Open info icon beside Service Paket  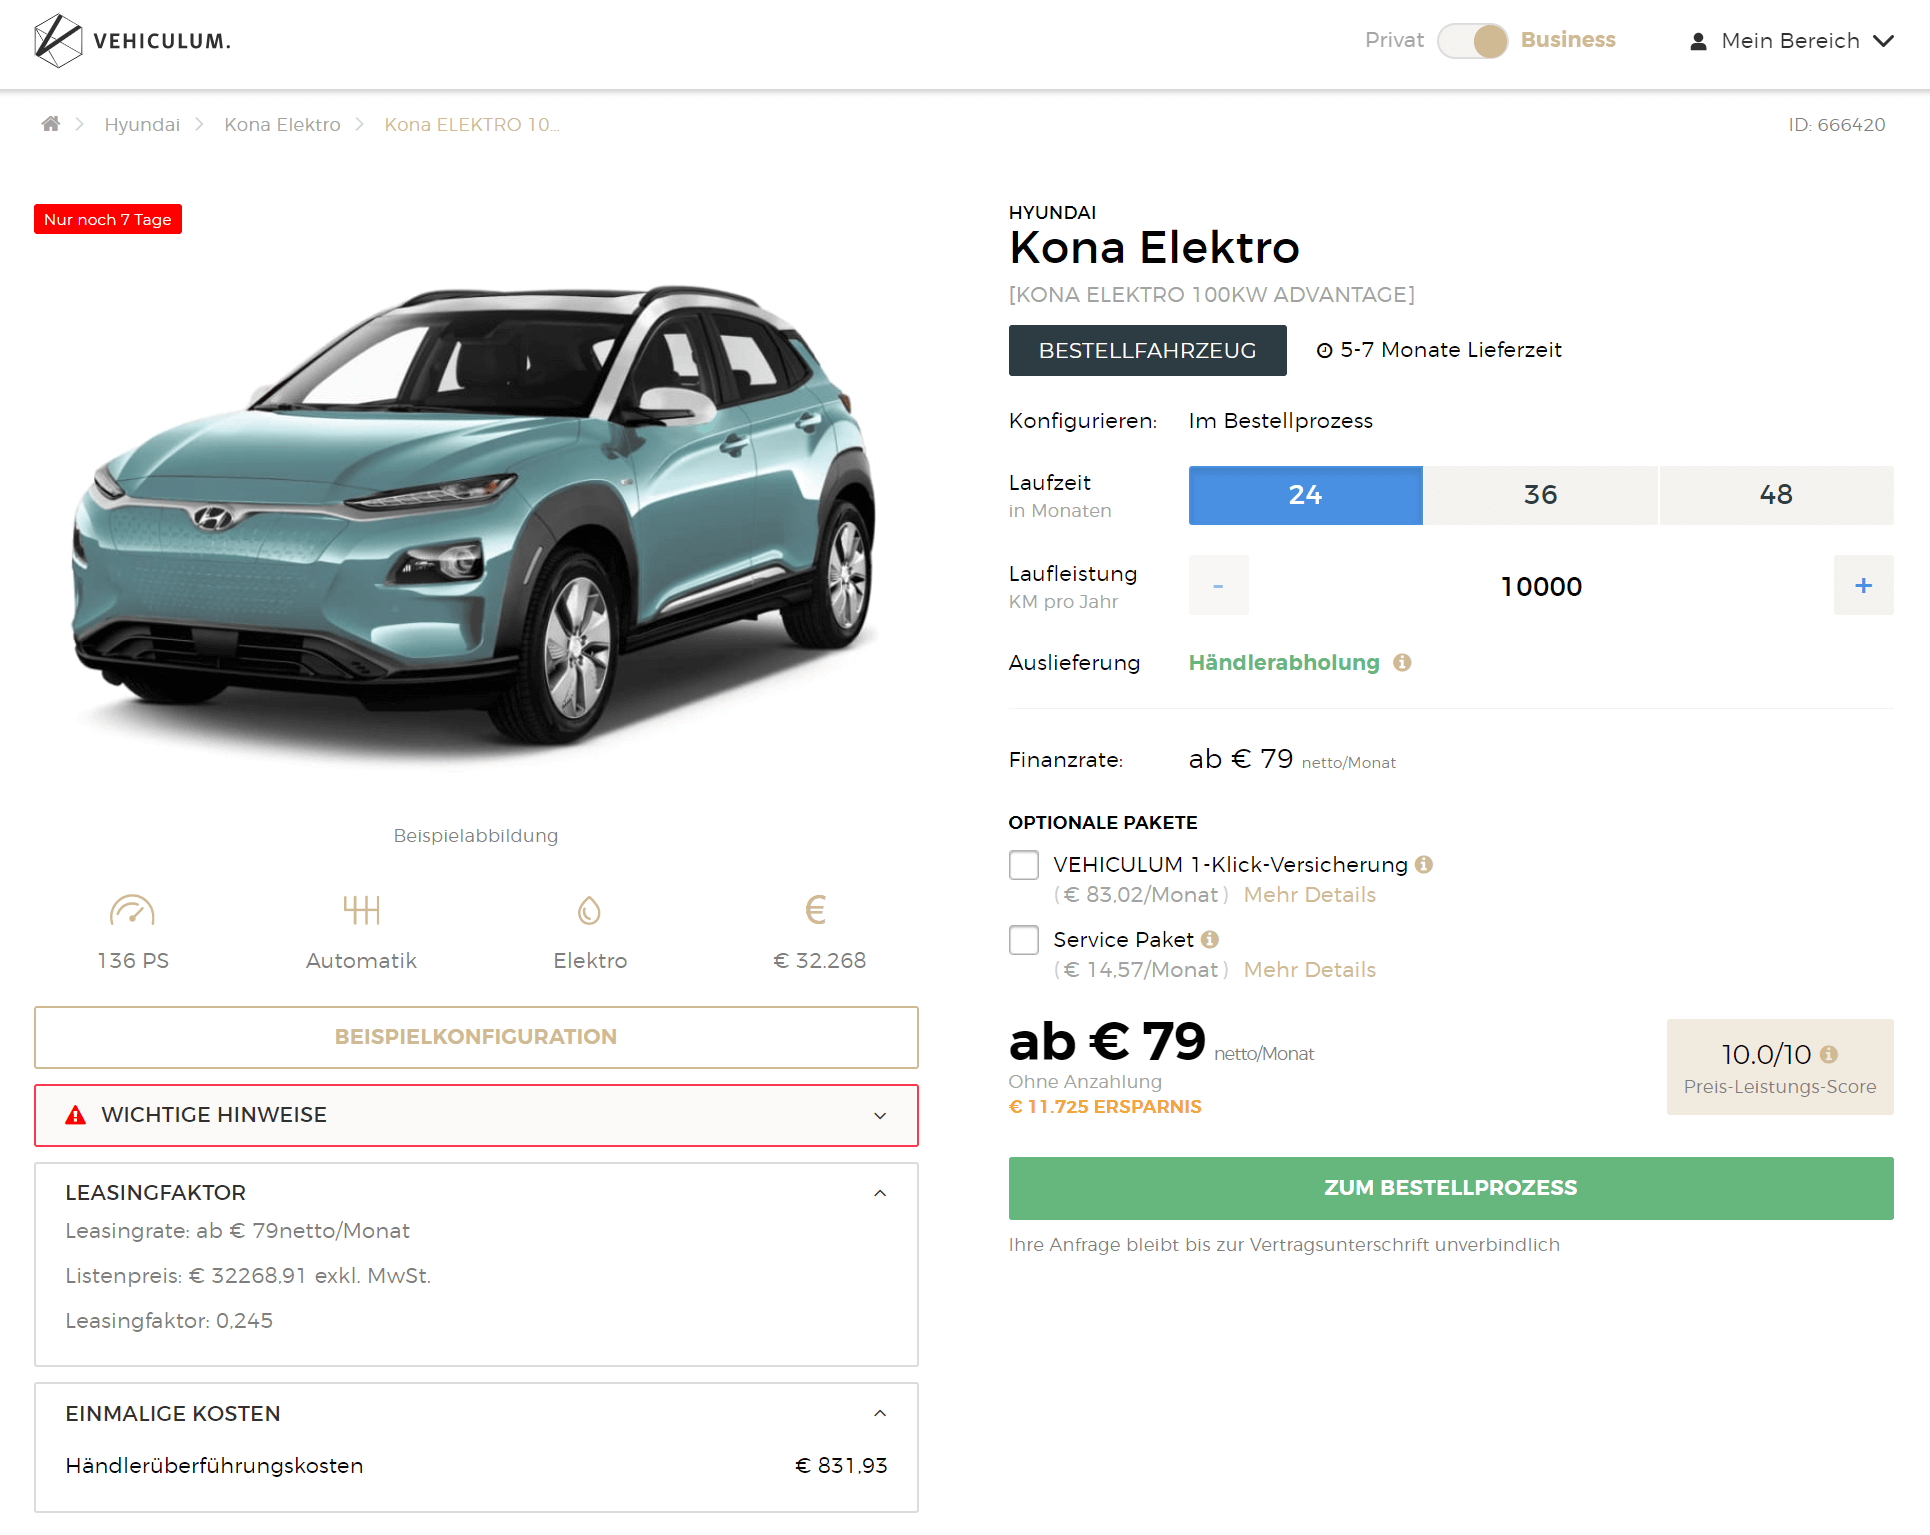1210,939
